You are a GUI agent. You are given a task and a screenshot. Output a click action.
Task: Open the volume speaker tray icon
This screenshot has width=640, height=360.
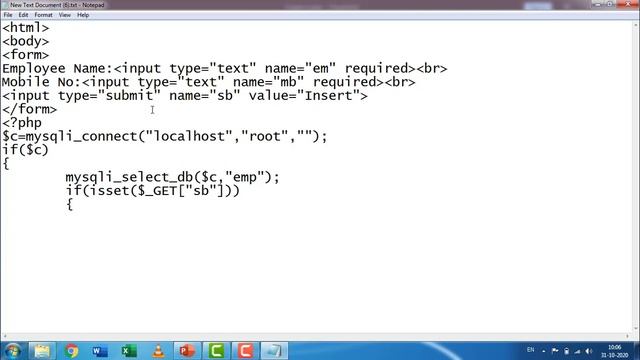pyautogui.click(x=589, y=351)
